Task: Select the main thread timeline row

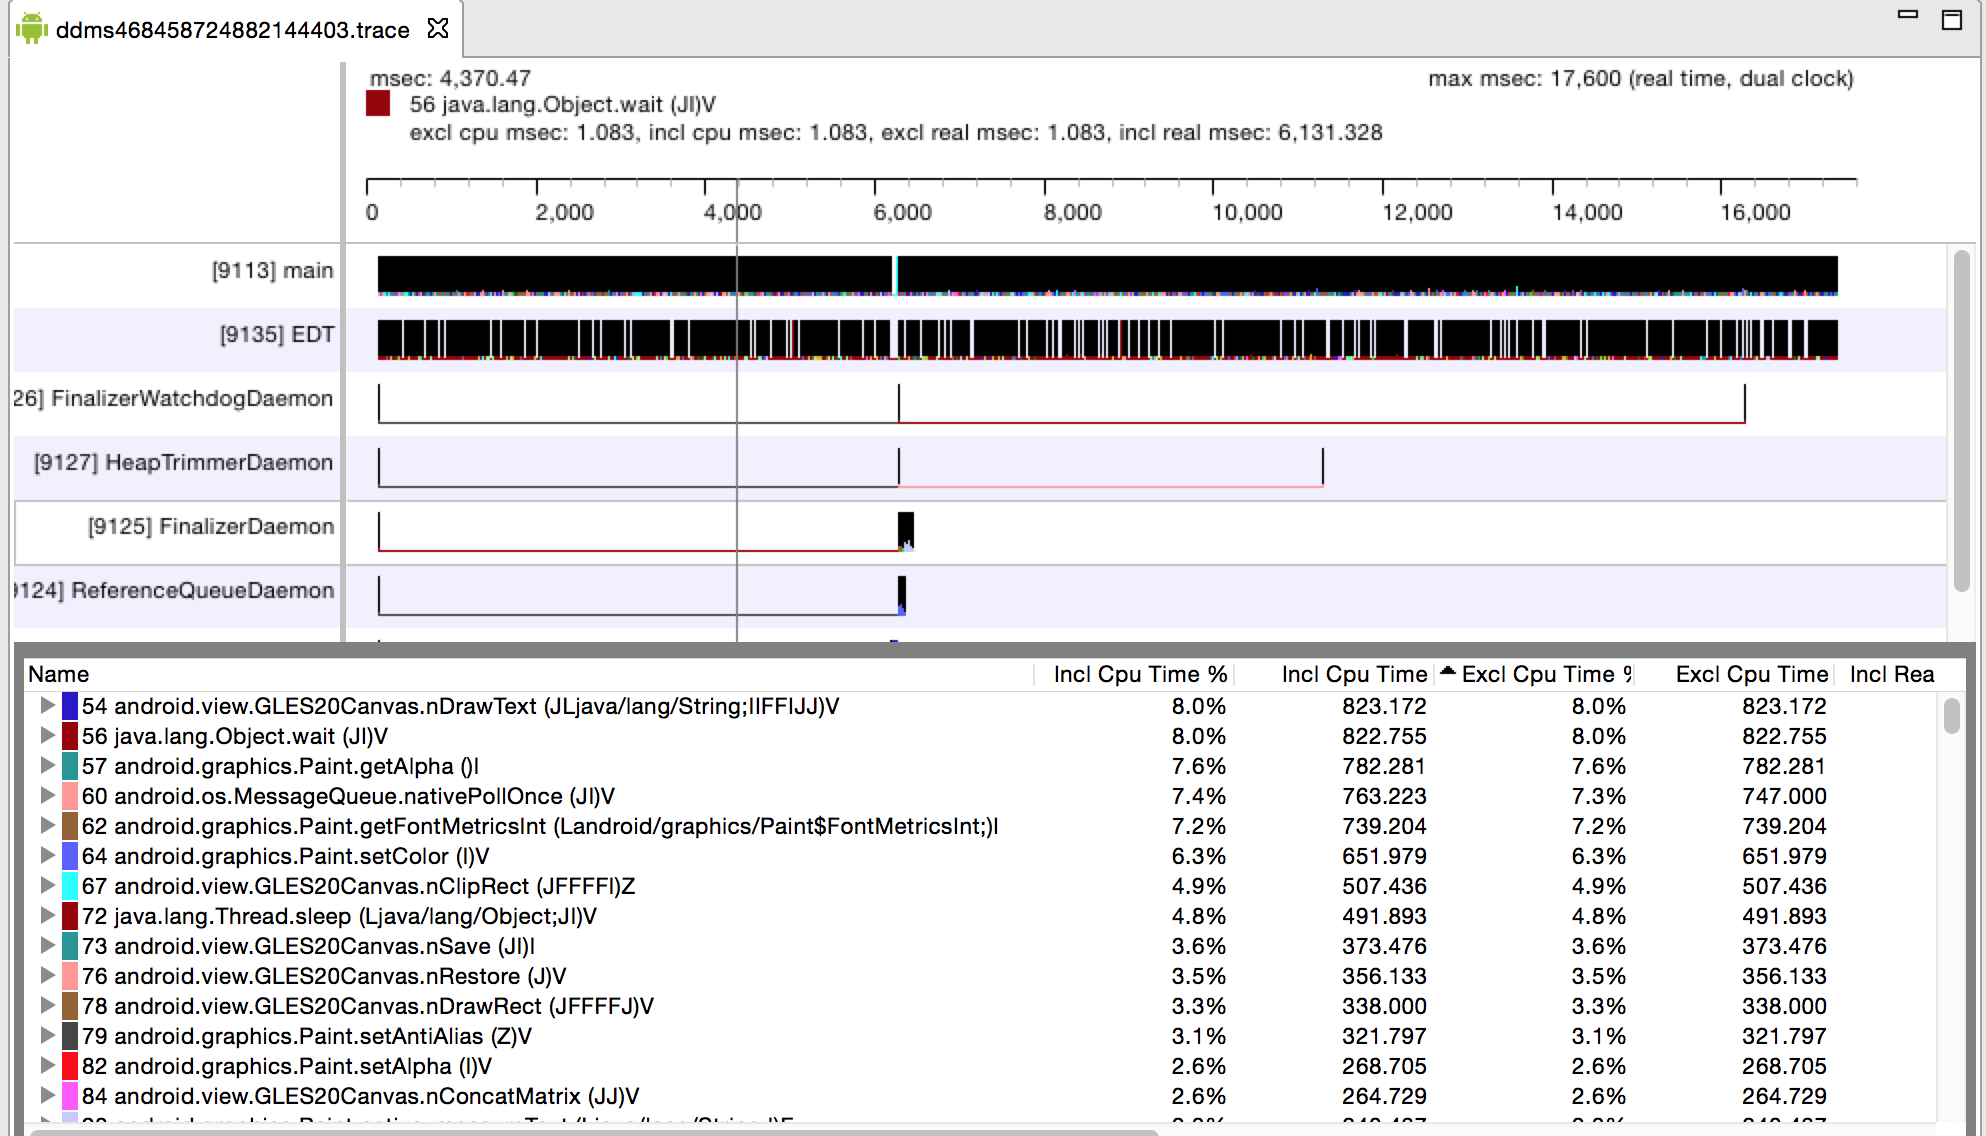Action: [x=1107, y=275]
